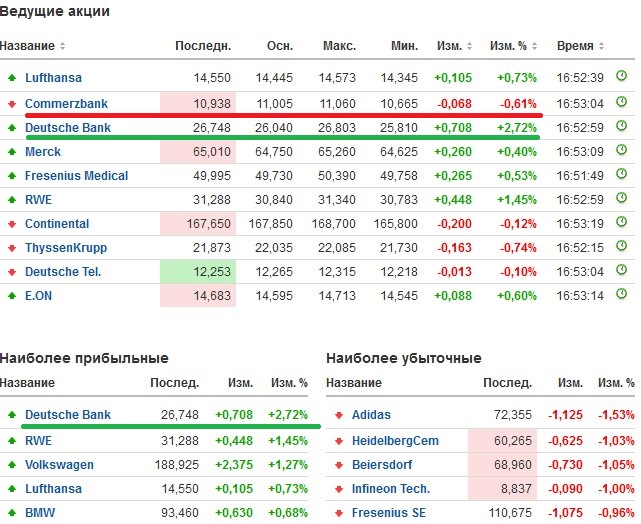
Task: Open the BMW stock link
Action: click(39, 513)
